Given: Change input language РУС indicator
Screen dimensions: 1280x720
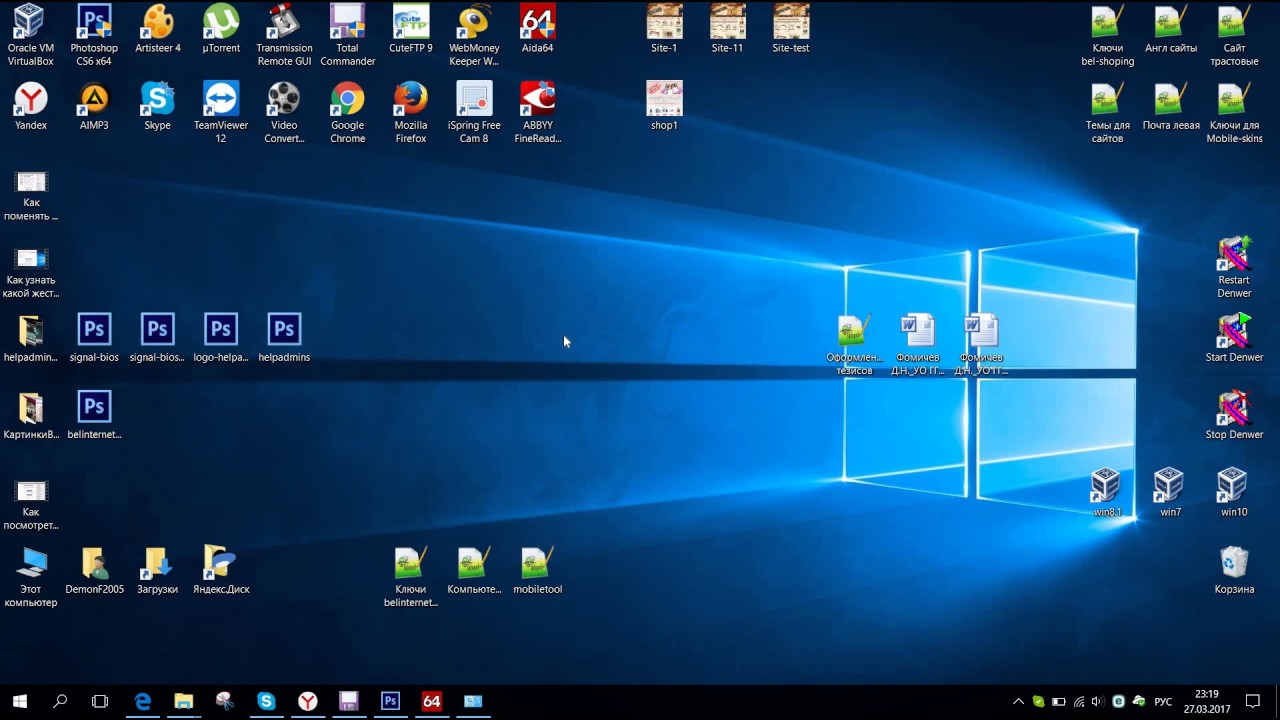Looking at the screenshot, I should 1163,702.
